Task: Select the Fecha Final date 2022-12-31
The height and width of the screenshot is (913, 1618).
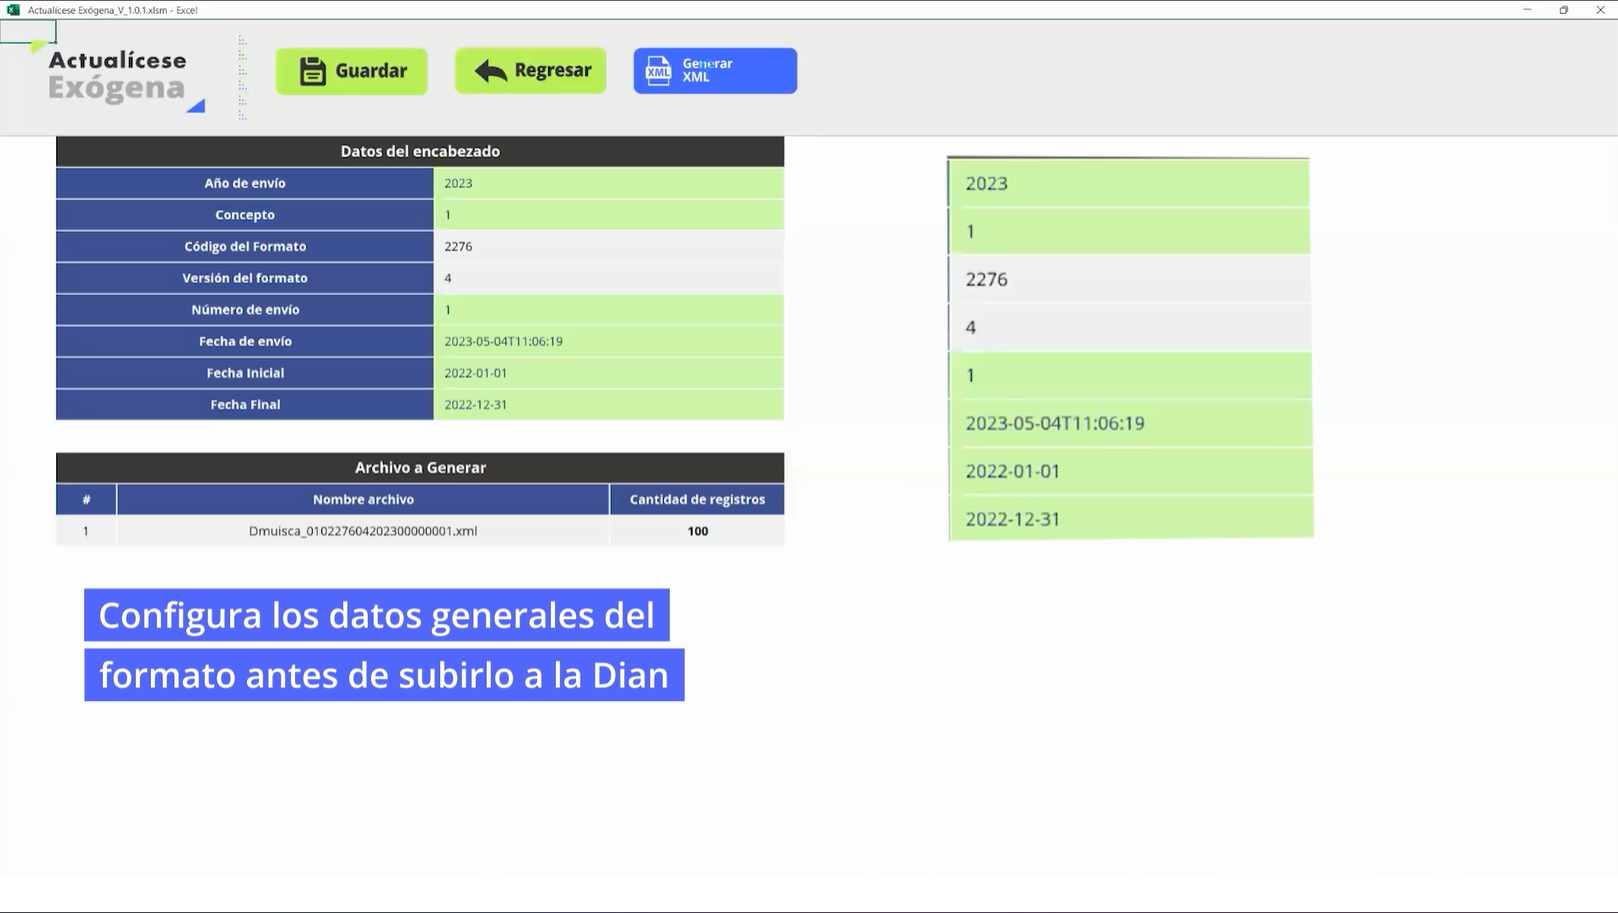Action: pos(610,404)
